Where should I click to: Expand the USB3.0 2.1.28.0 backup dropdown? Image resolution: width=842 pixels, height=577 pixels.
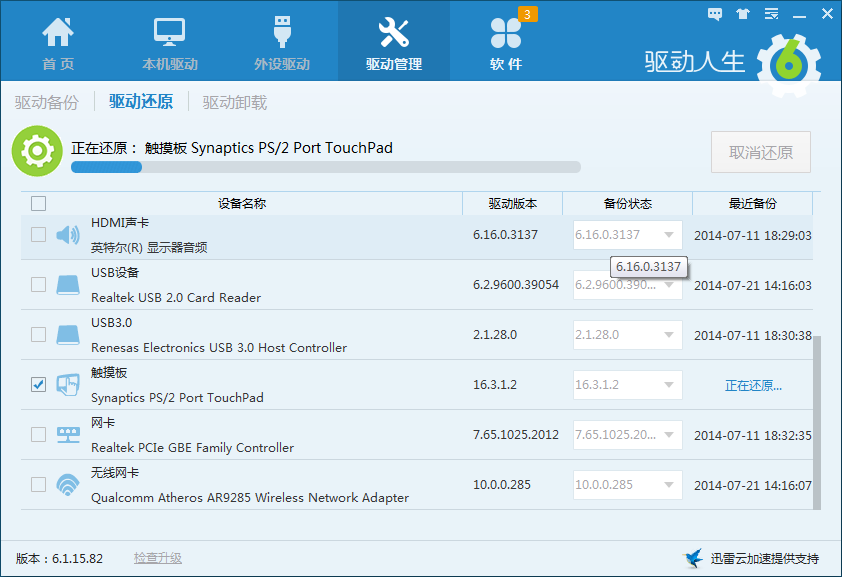(668, 335)
